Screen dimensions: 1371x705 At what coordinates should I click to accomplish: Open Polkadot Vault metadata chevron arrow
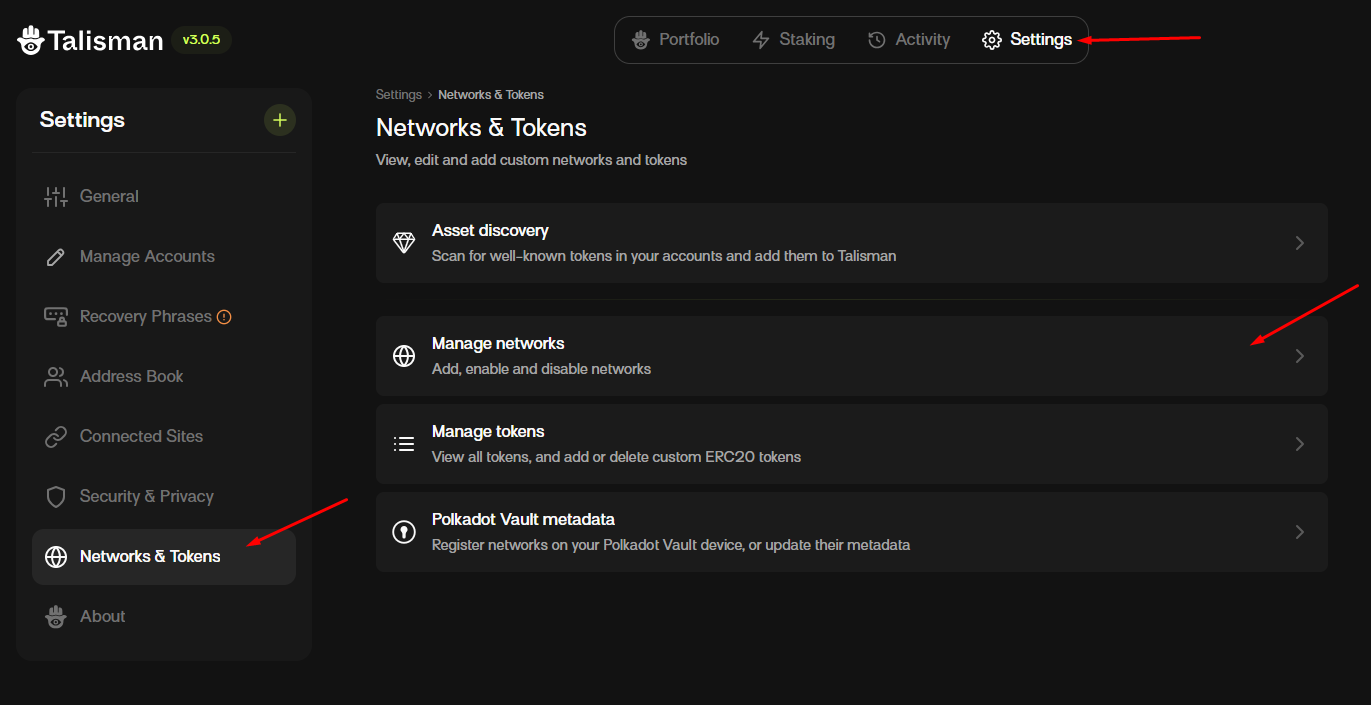tap(1299, 532)
